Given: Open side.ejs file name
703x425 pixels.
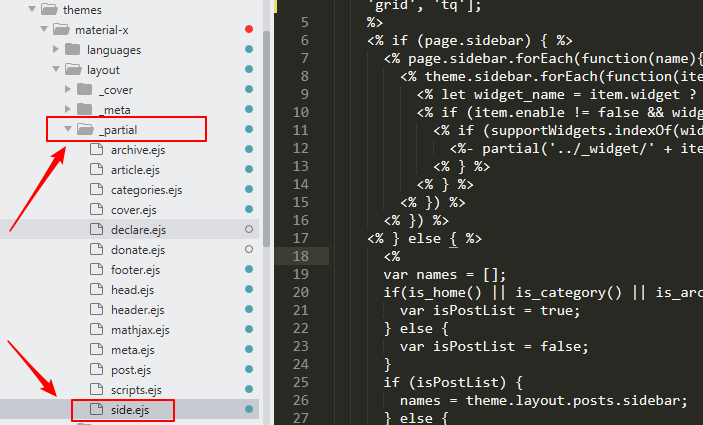Looking at the screenshot, I should pos(130,410).
